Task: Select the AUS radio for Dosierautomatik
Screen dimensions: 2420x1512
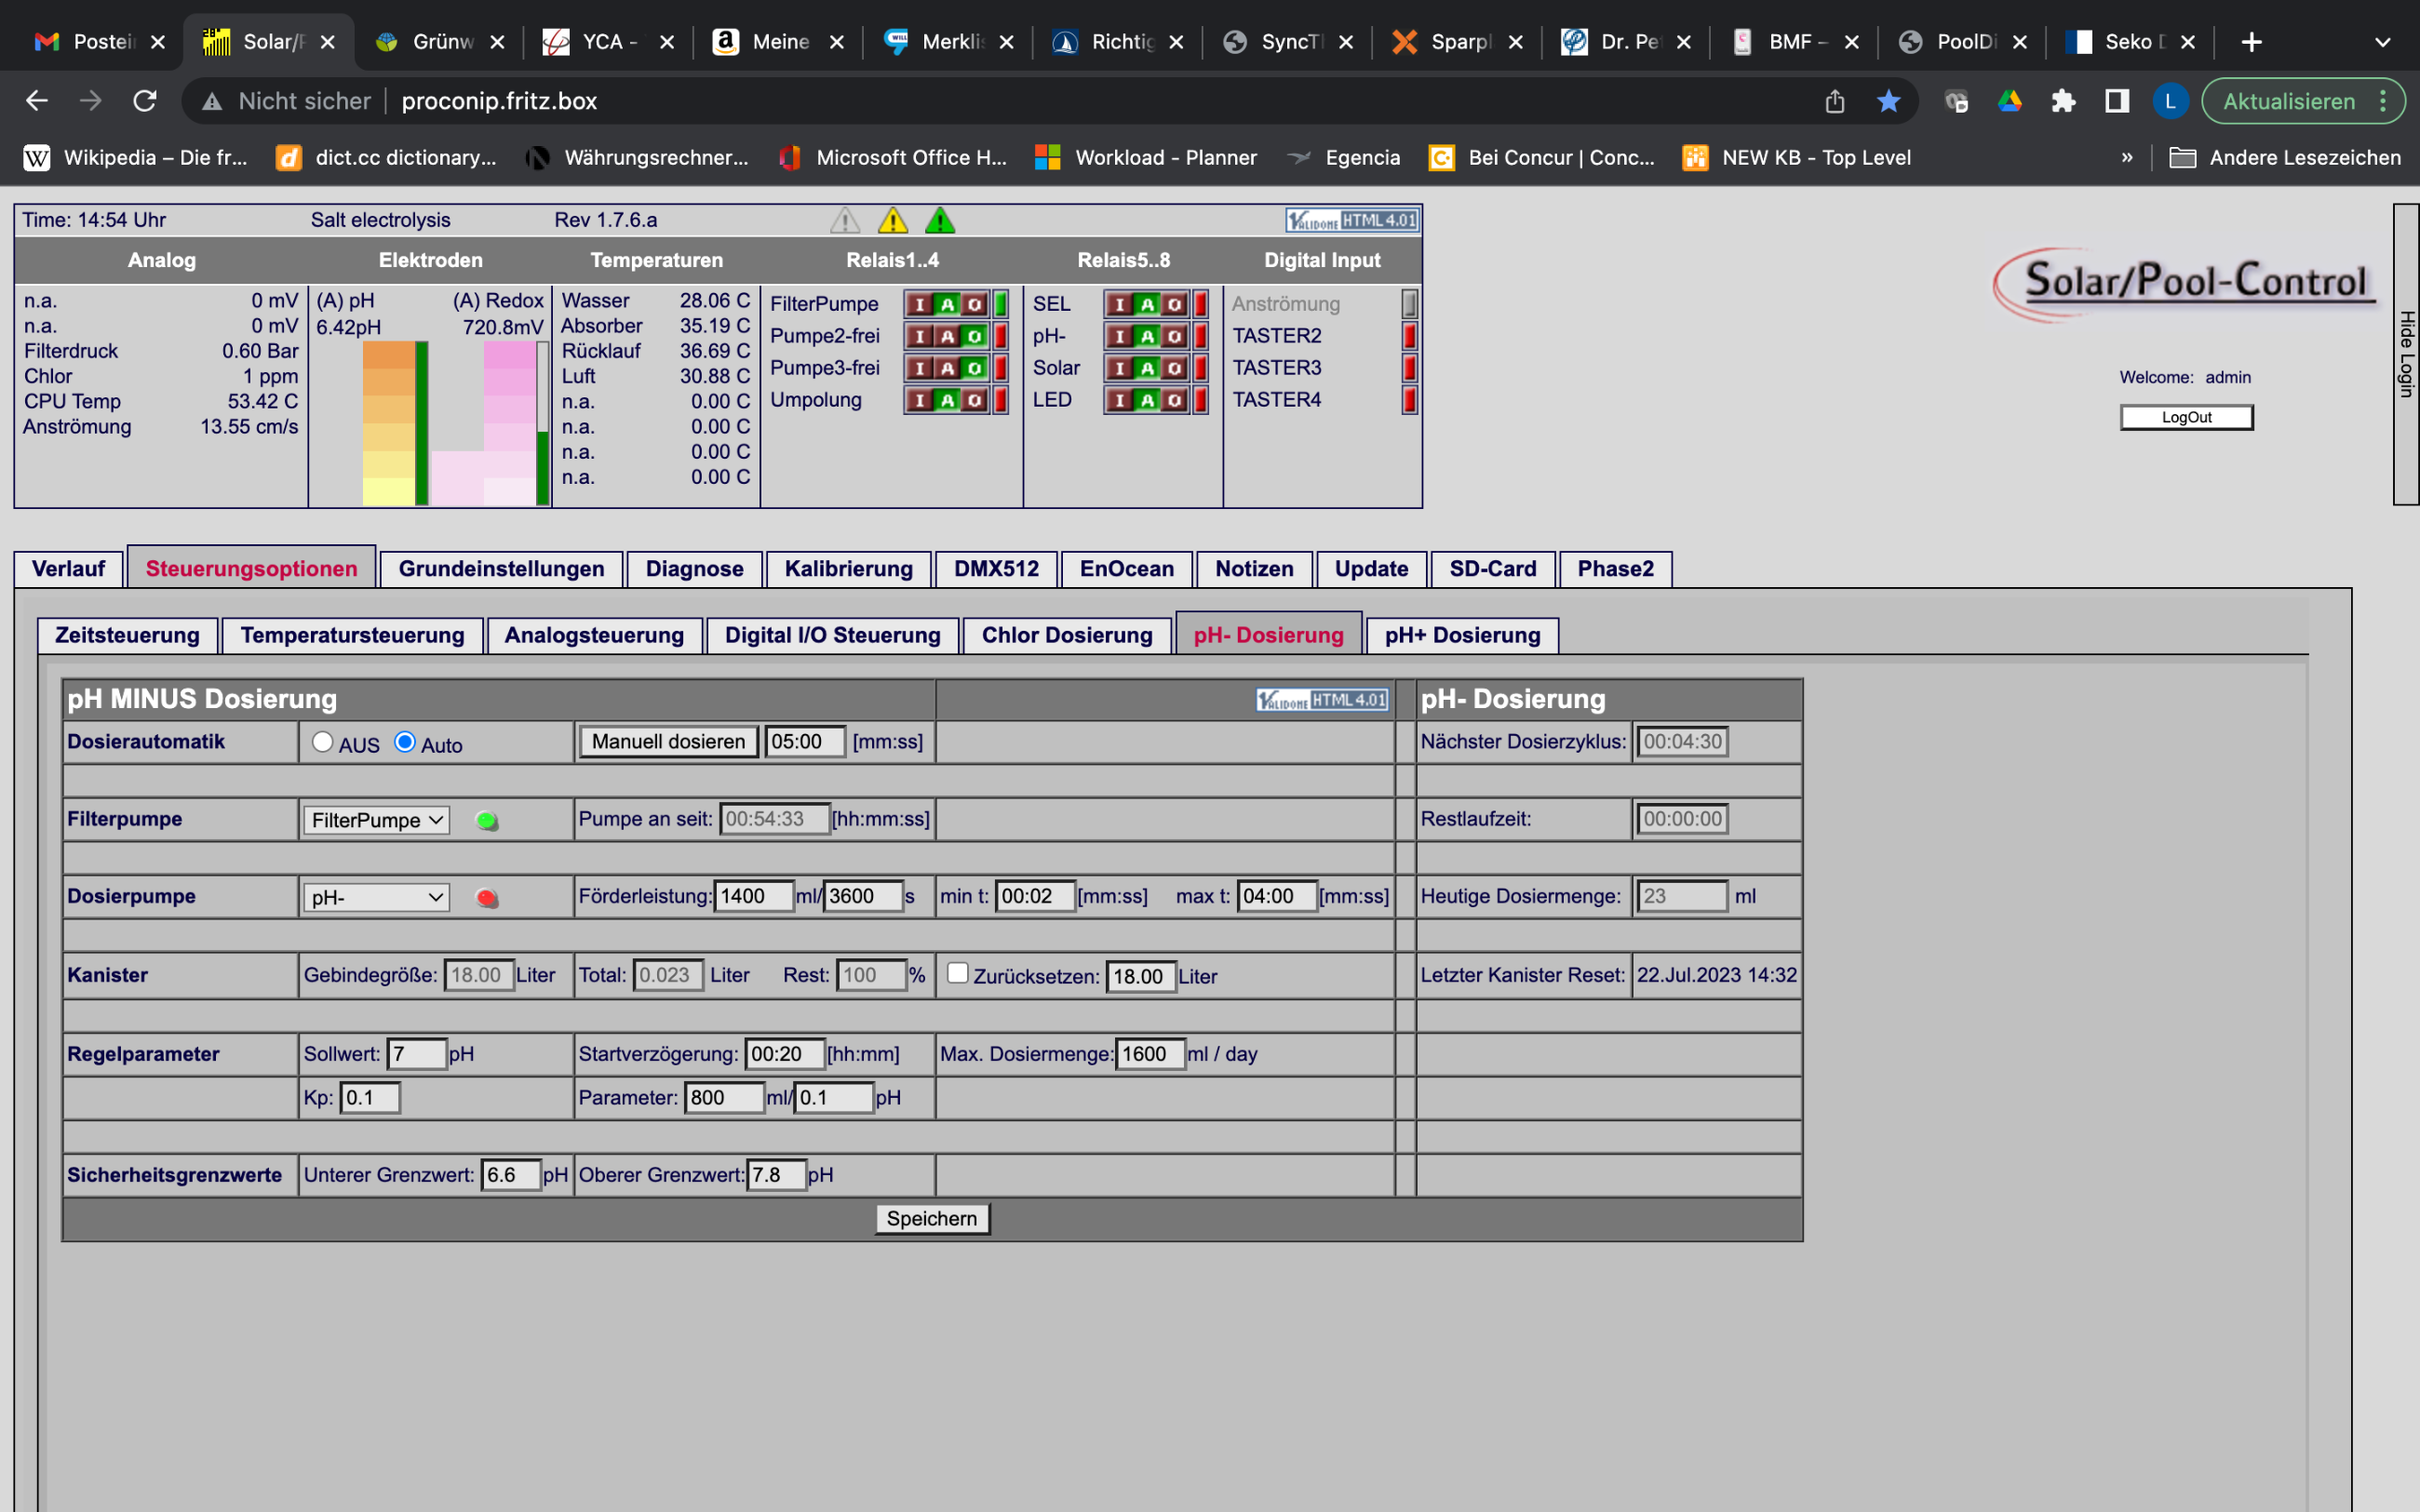Action: [322, 742]
